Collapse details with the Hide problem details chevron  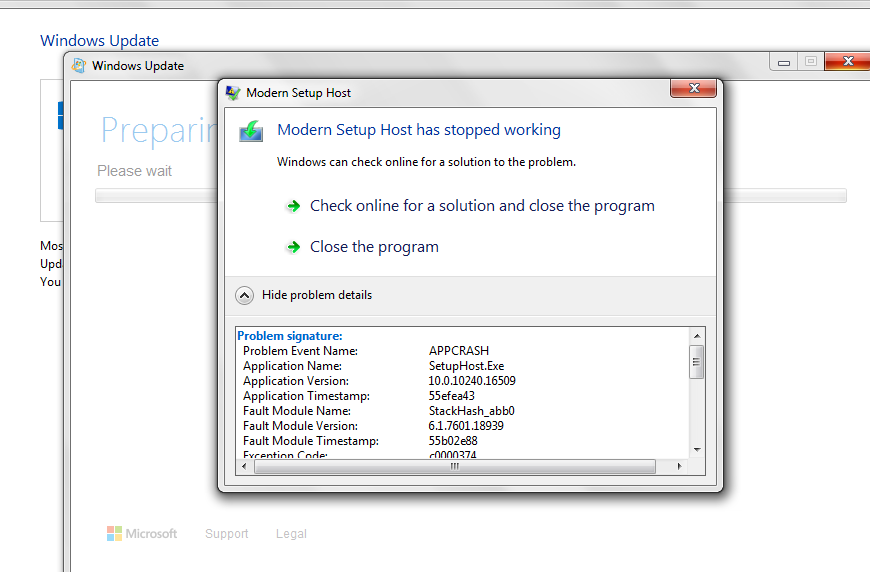coord(244,295)
